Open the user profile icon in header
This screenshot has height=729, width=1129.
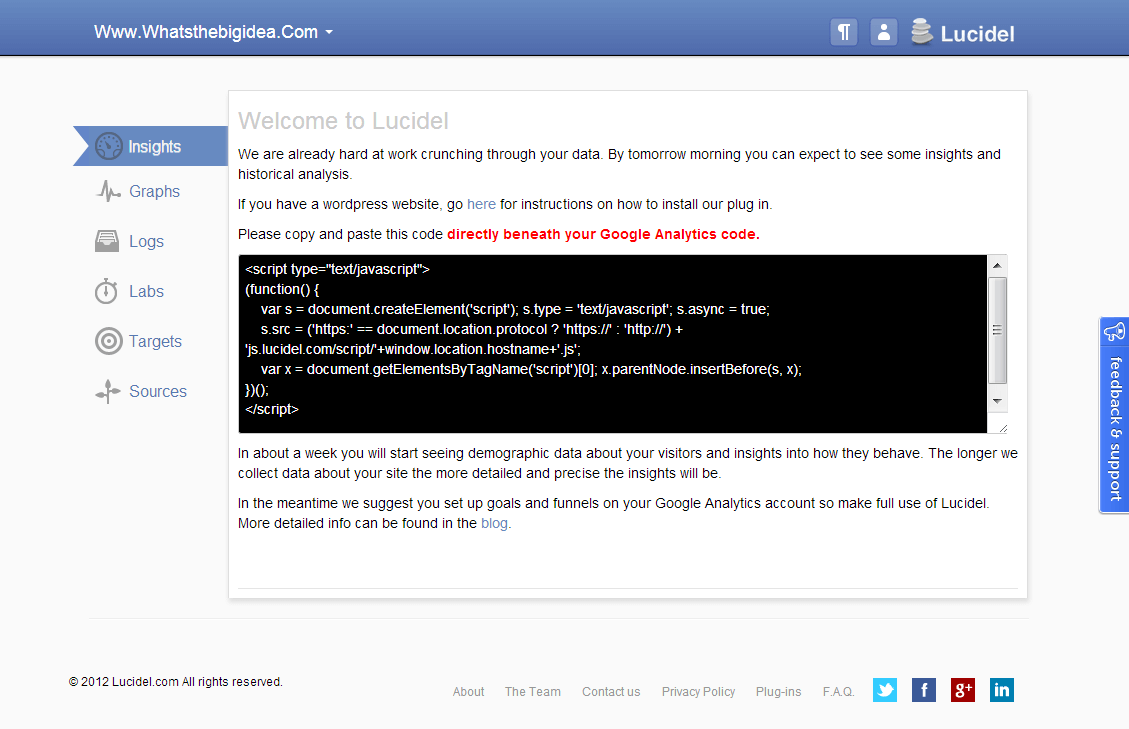(883, 32)
